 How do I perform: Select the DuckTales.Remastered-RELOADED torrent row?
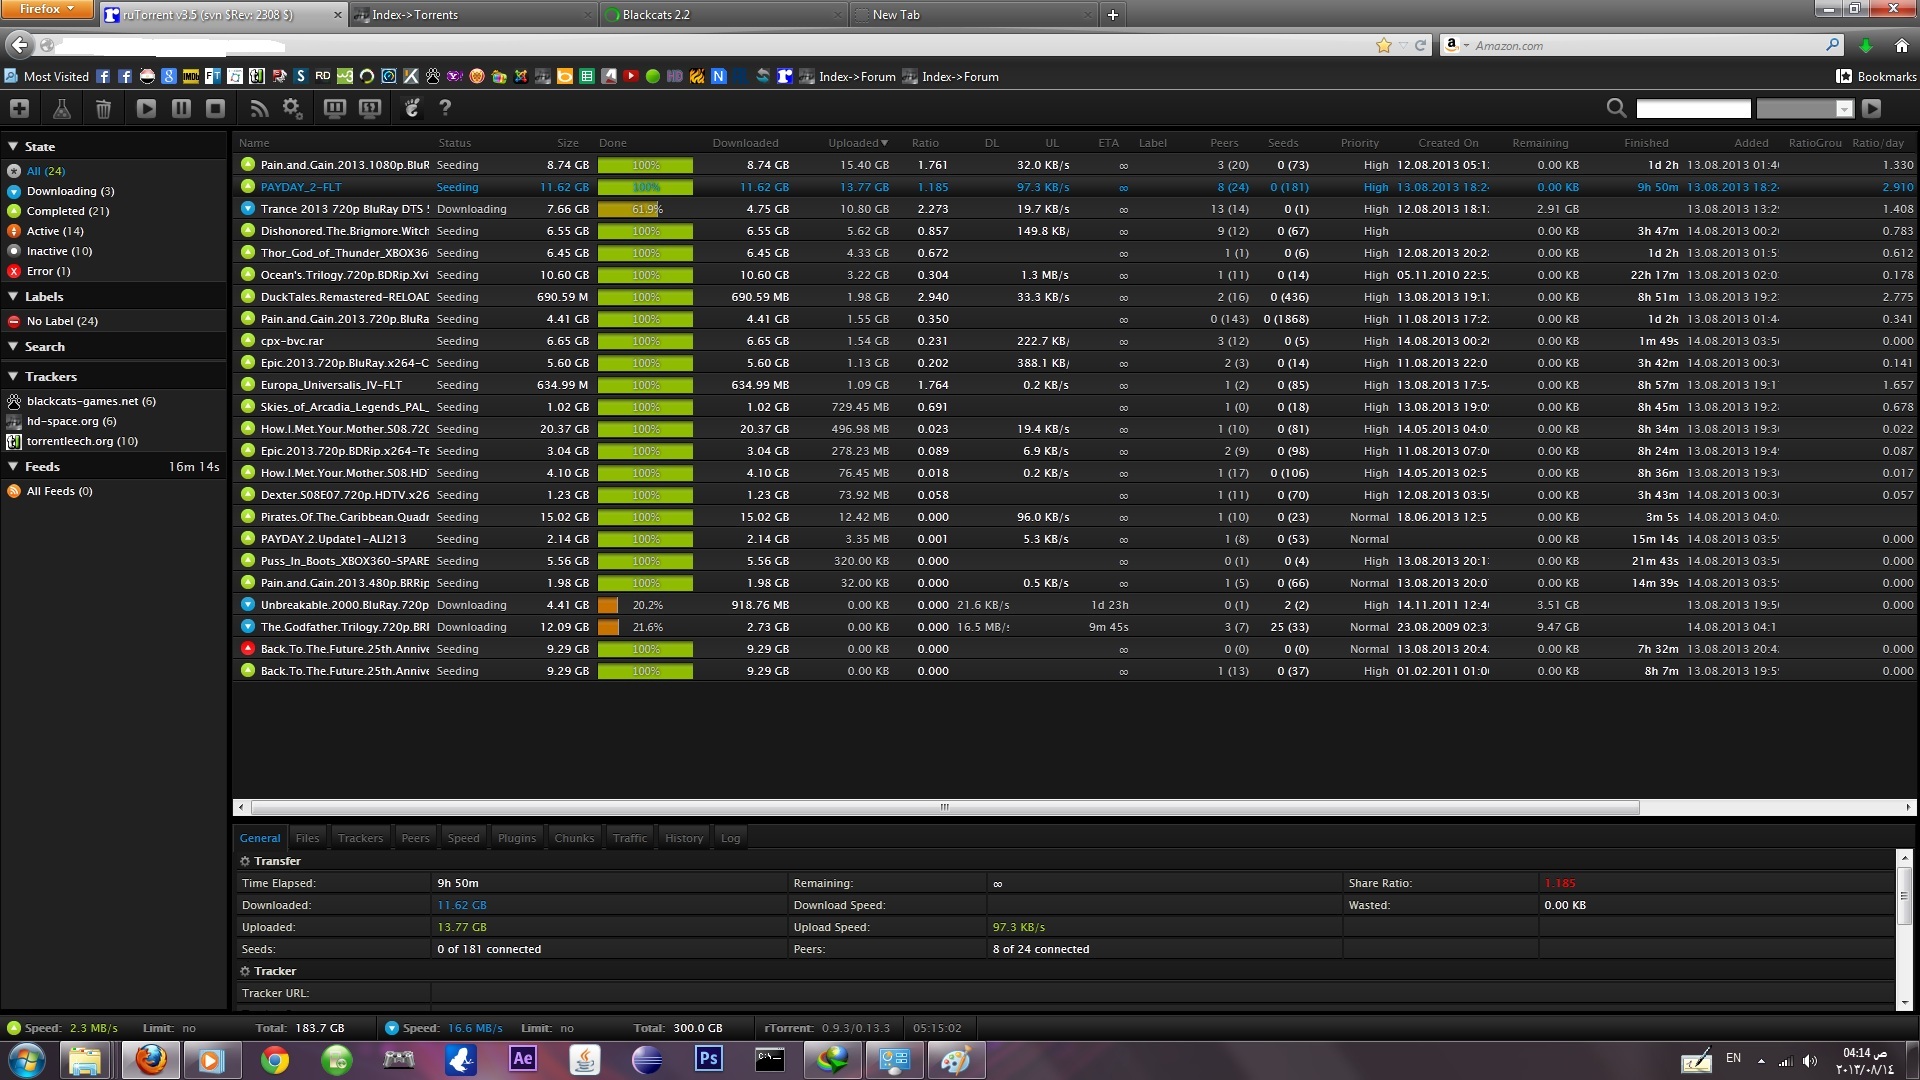[1075, 297]
